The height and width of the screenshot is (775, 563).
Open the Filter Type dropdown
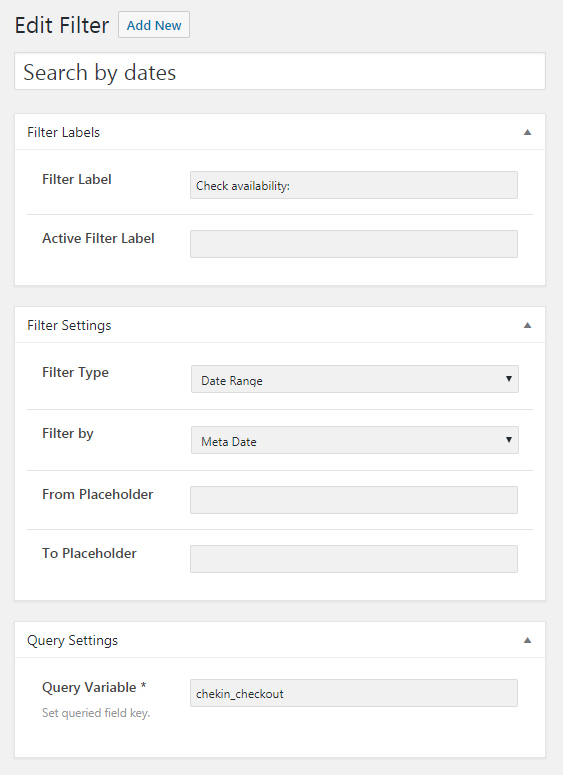[x=354, y=379]
